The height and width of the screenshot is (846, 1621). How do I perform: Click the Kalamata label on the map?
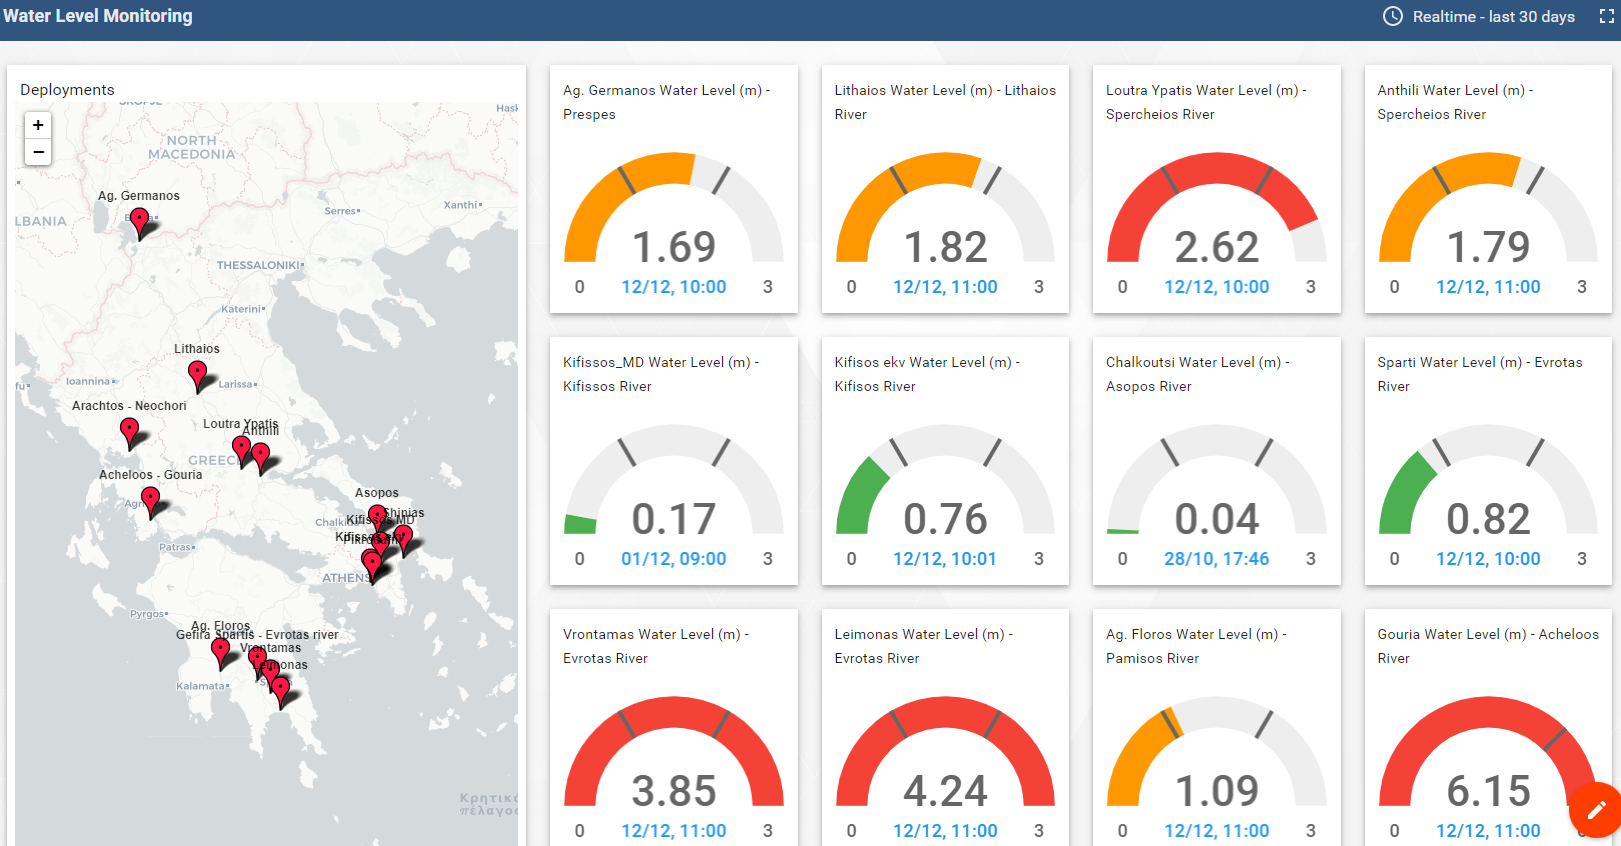(201, 686)
